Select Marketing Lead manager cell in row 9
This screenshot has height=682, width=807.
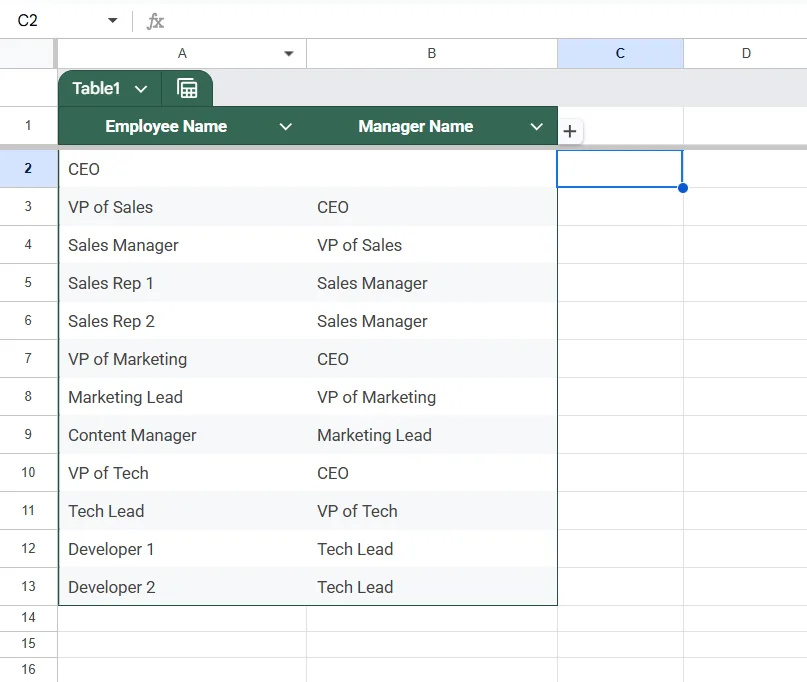pos(432,435)
